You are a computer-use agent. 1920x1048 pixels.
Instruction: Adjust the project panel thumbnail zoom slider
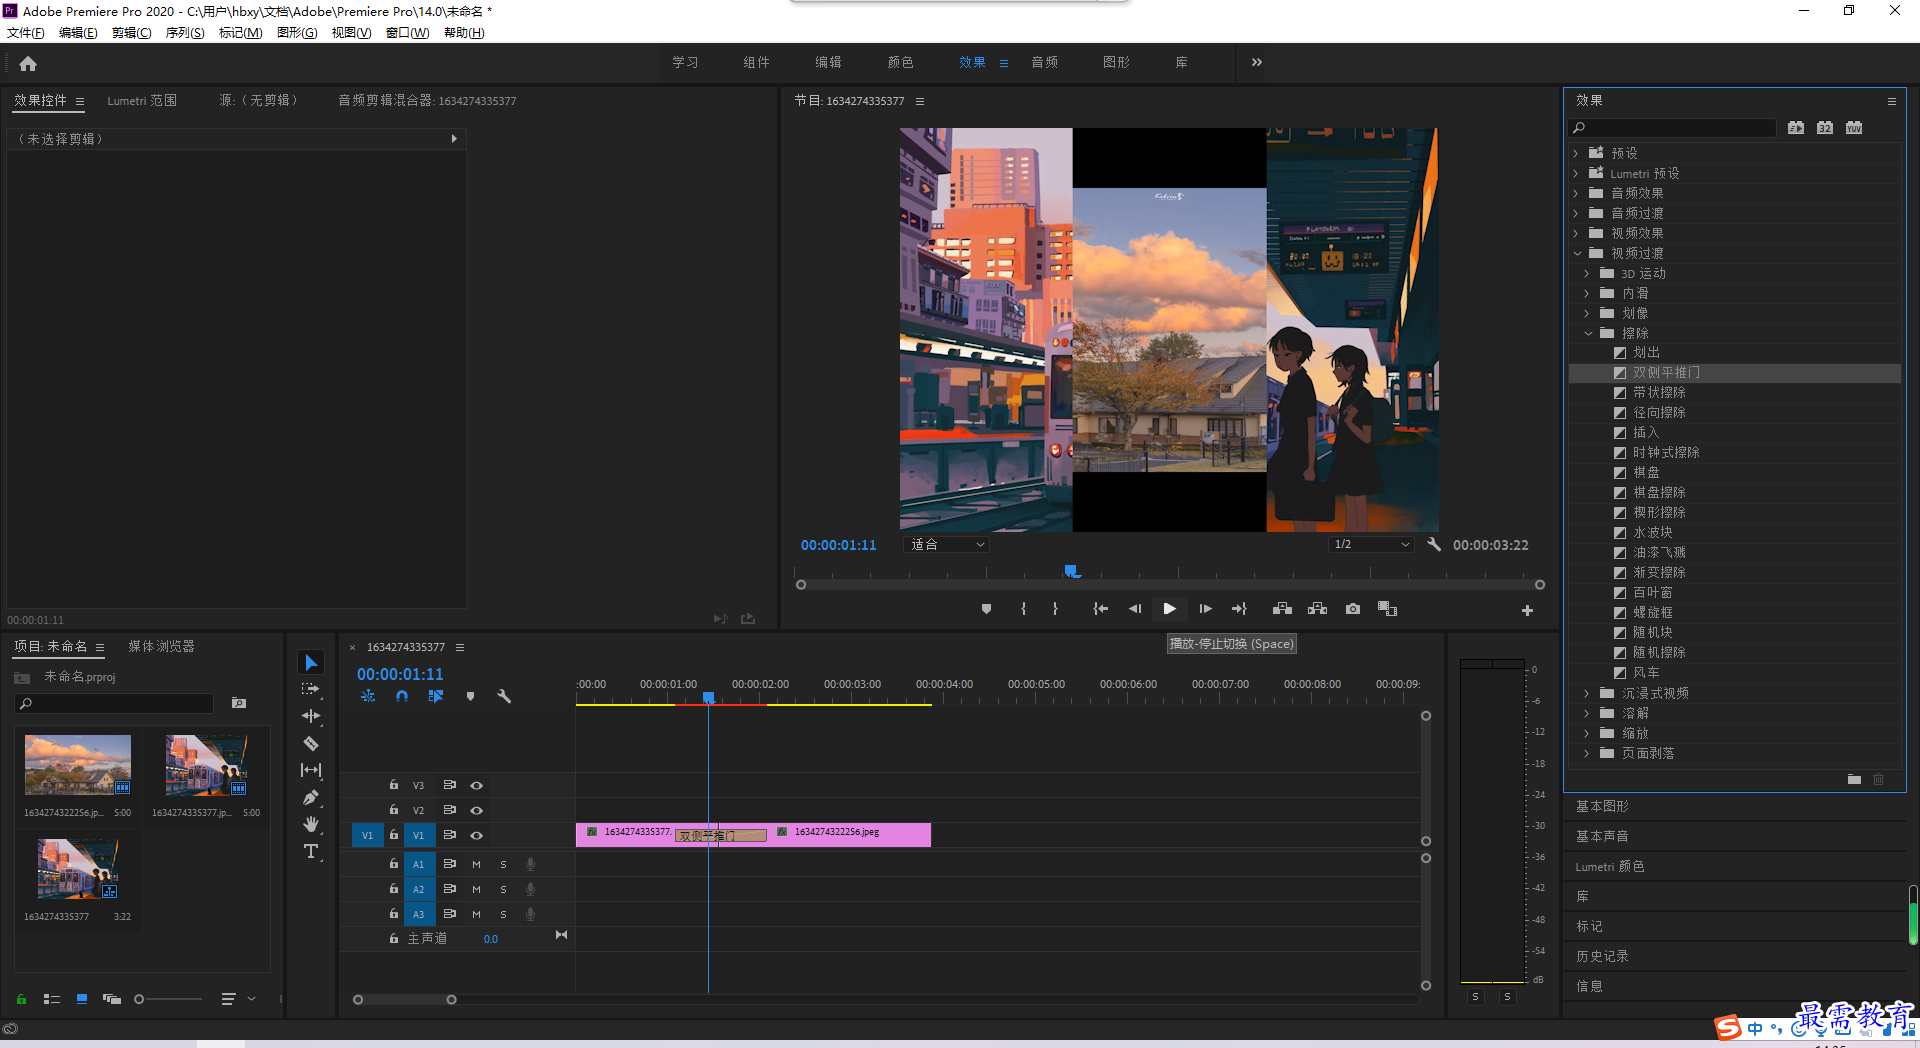click(x=139, y=999)
